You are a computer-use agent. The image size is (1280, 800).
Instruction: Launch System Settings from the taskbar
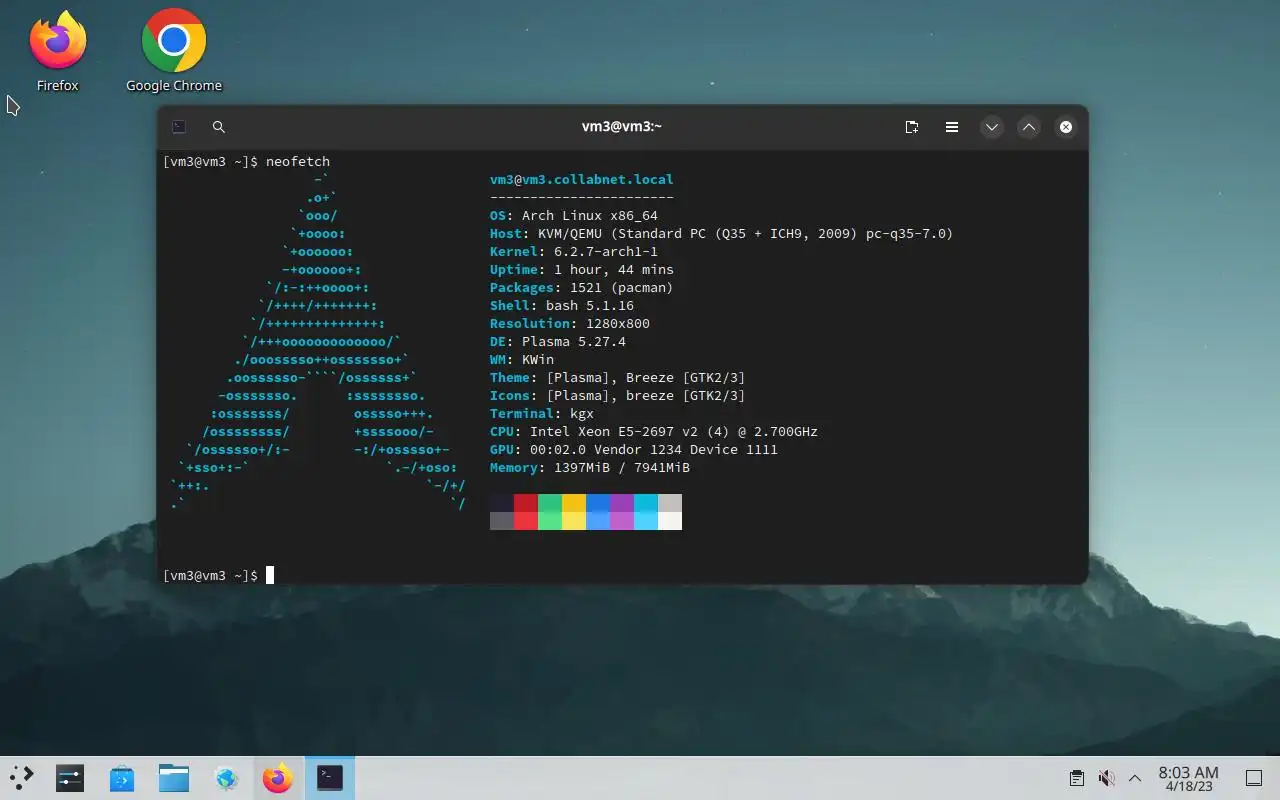tap(70, 778)
